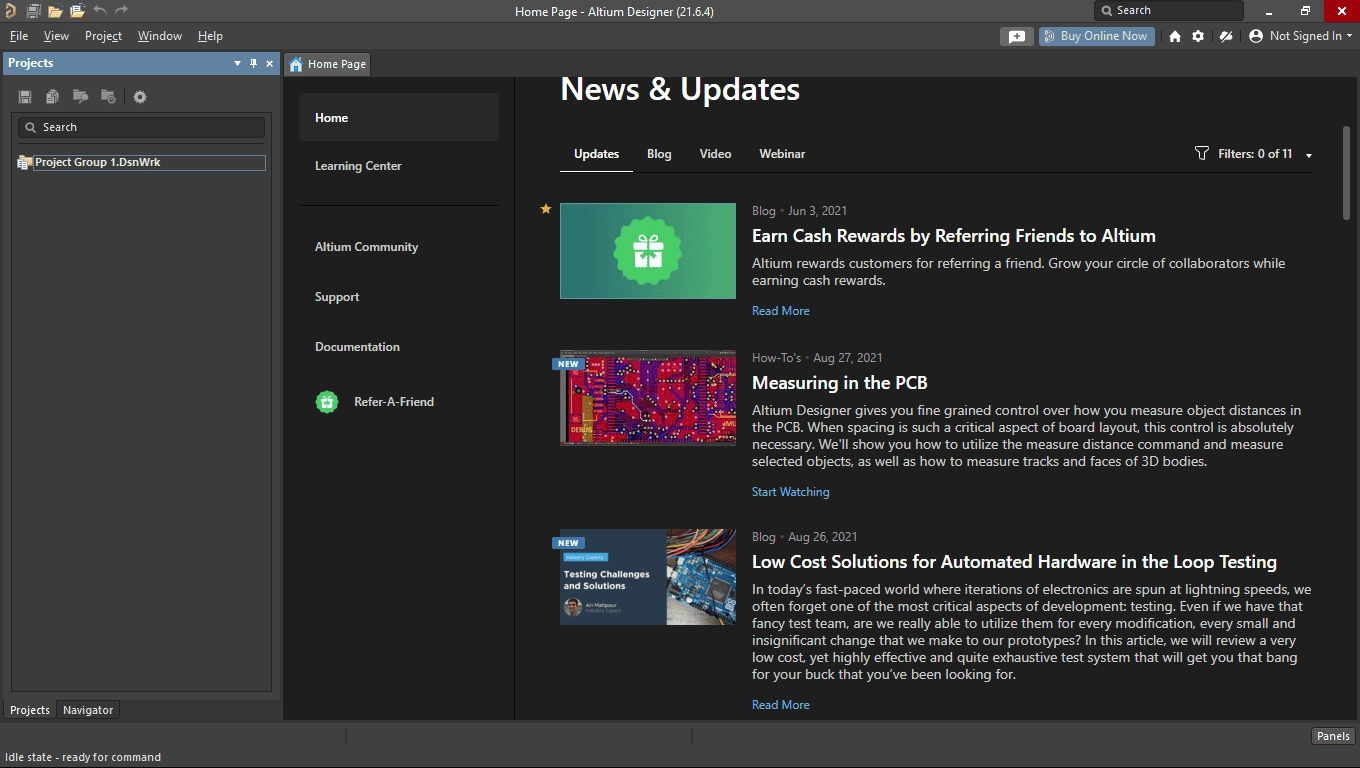Switch to the Navigator bottom tab

[88, 710]
